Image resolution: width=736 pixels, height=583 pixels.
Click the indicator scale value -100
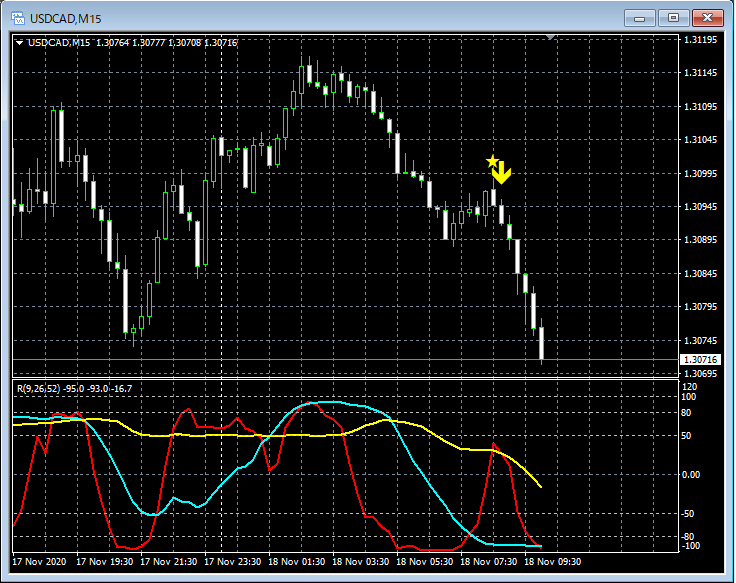pos(690,546)
